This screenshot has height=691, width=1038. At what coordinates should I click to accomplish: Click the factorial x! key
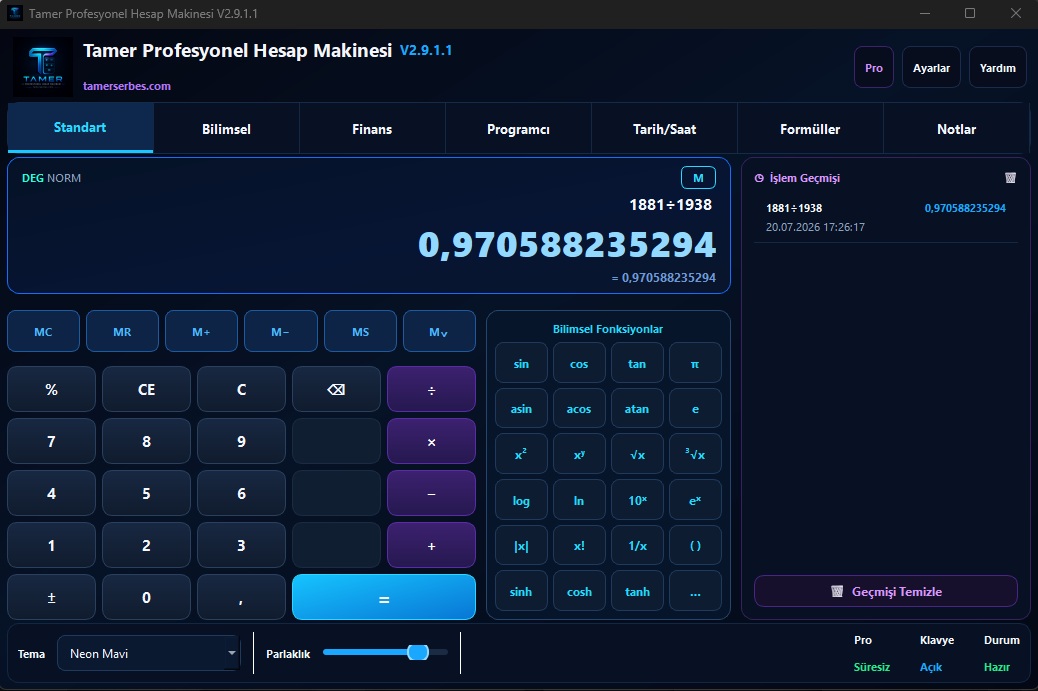click(x=579, y=546)
